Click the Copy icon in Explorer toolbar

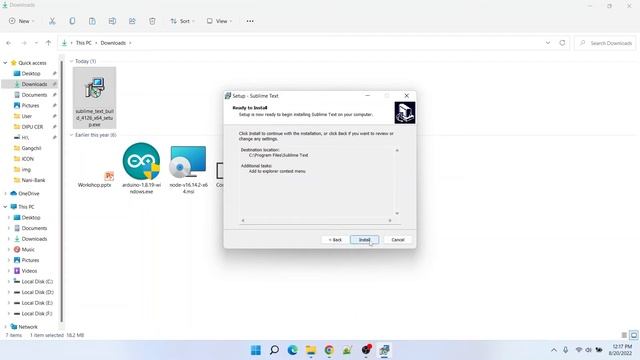72,21
